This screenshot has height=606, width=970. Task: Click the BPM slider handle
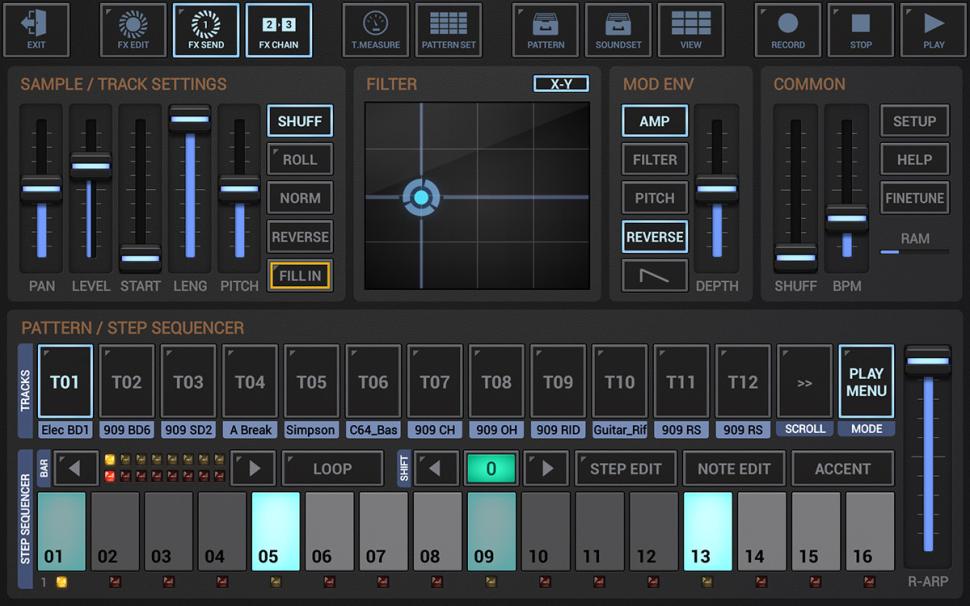click(846, 217)
